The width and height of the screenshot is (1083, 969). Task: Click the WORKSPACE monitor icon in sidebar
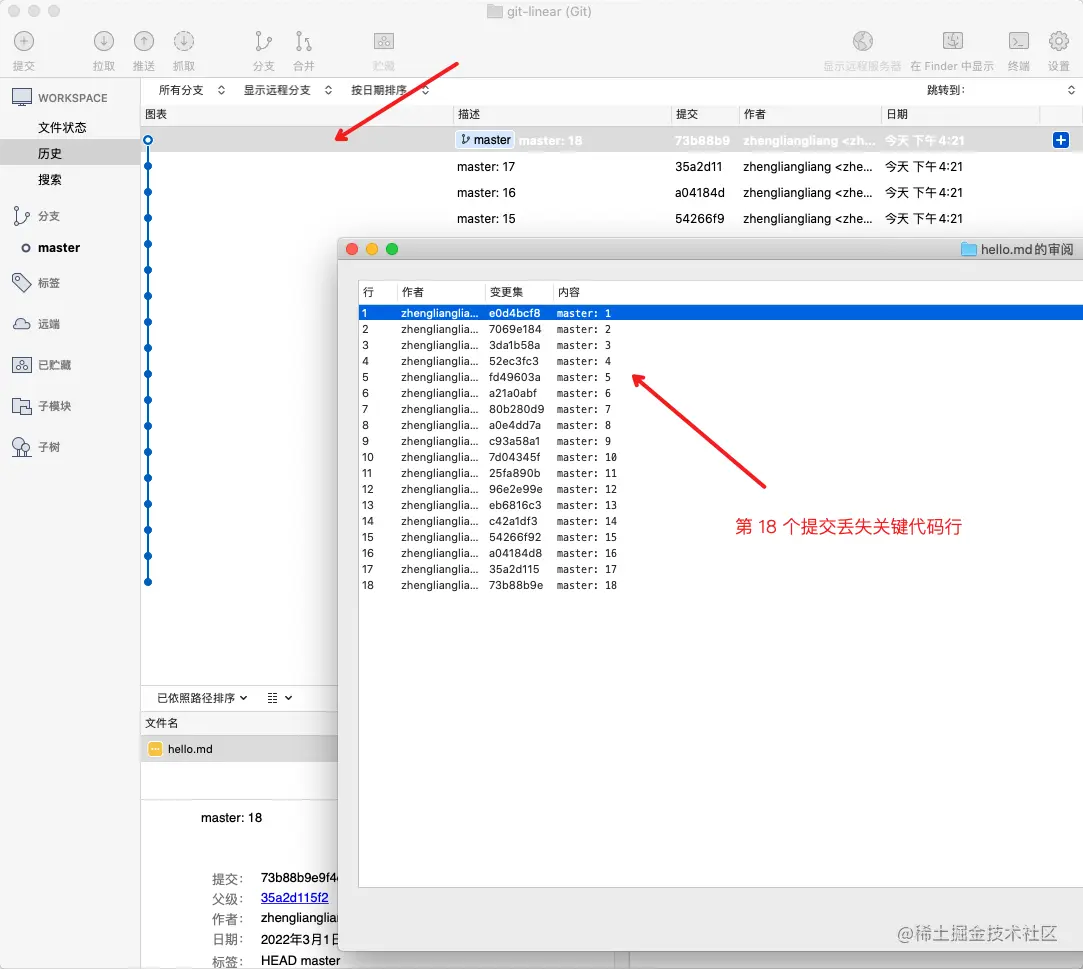[22, 97]
